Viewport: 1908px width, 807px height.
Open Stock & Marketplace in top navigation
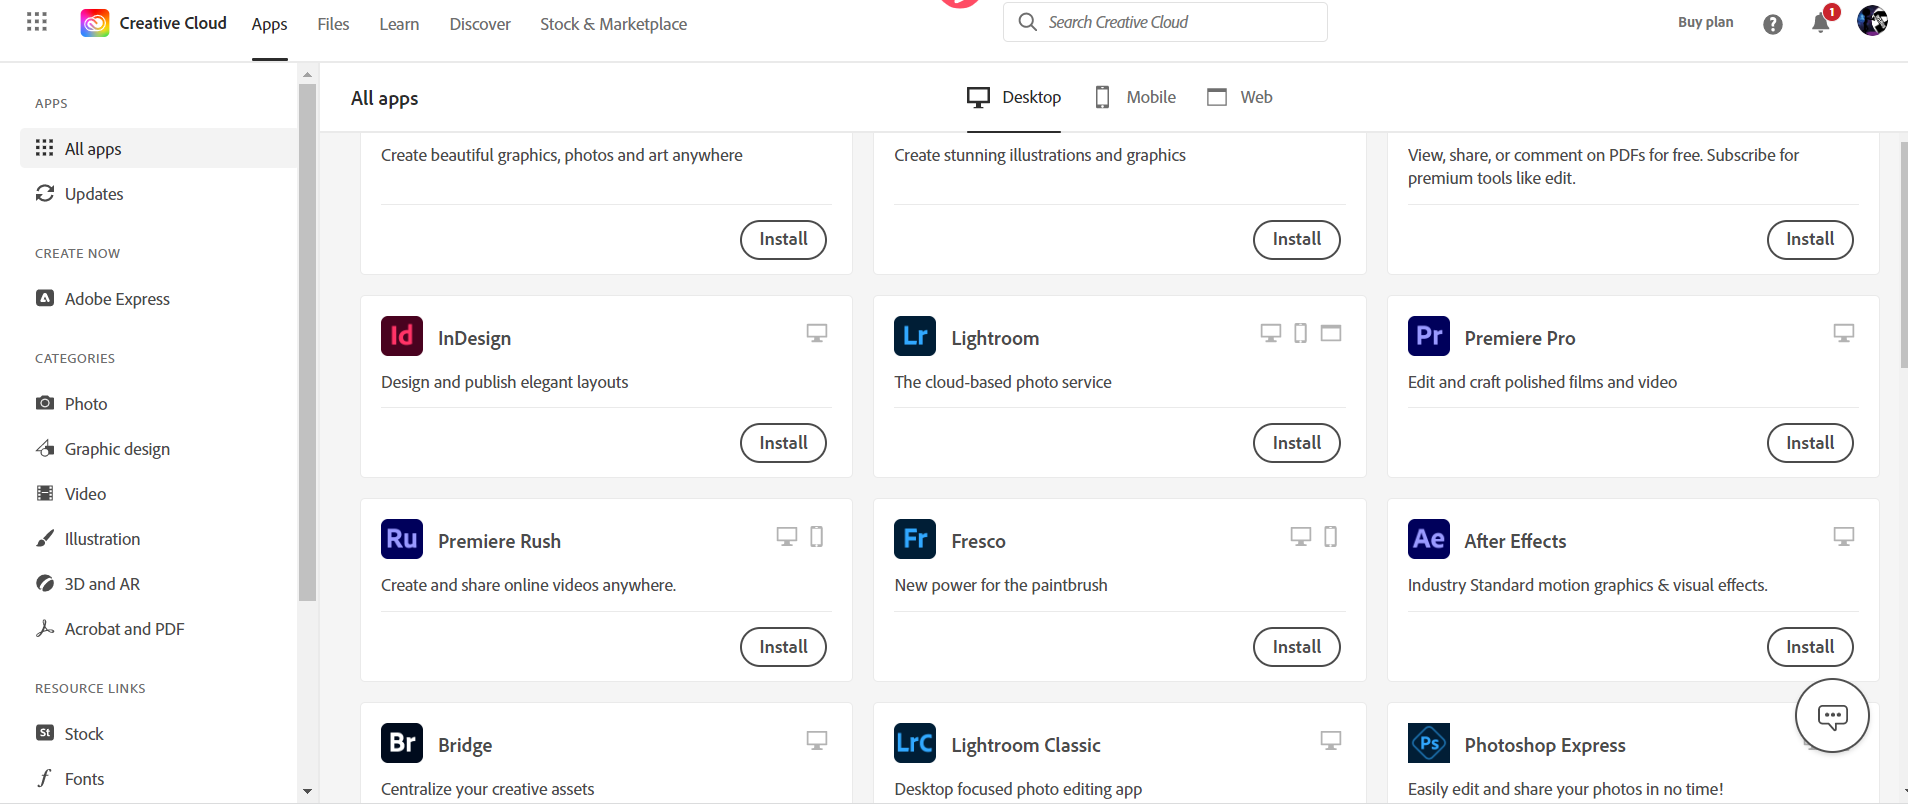613,24
